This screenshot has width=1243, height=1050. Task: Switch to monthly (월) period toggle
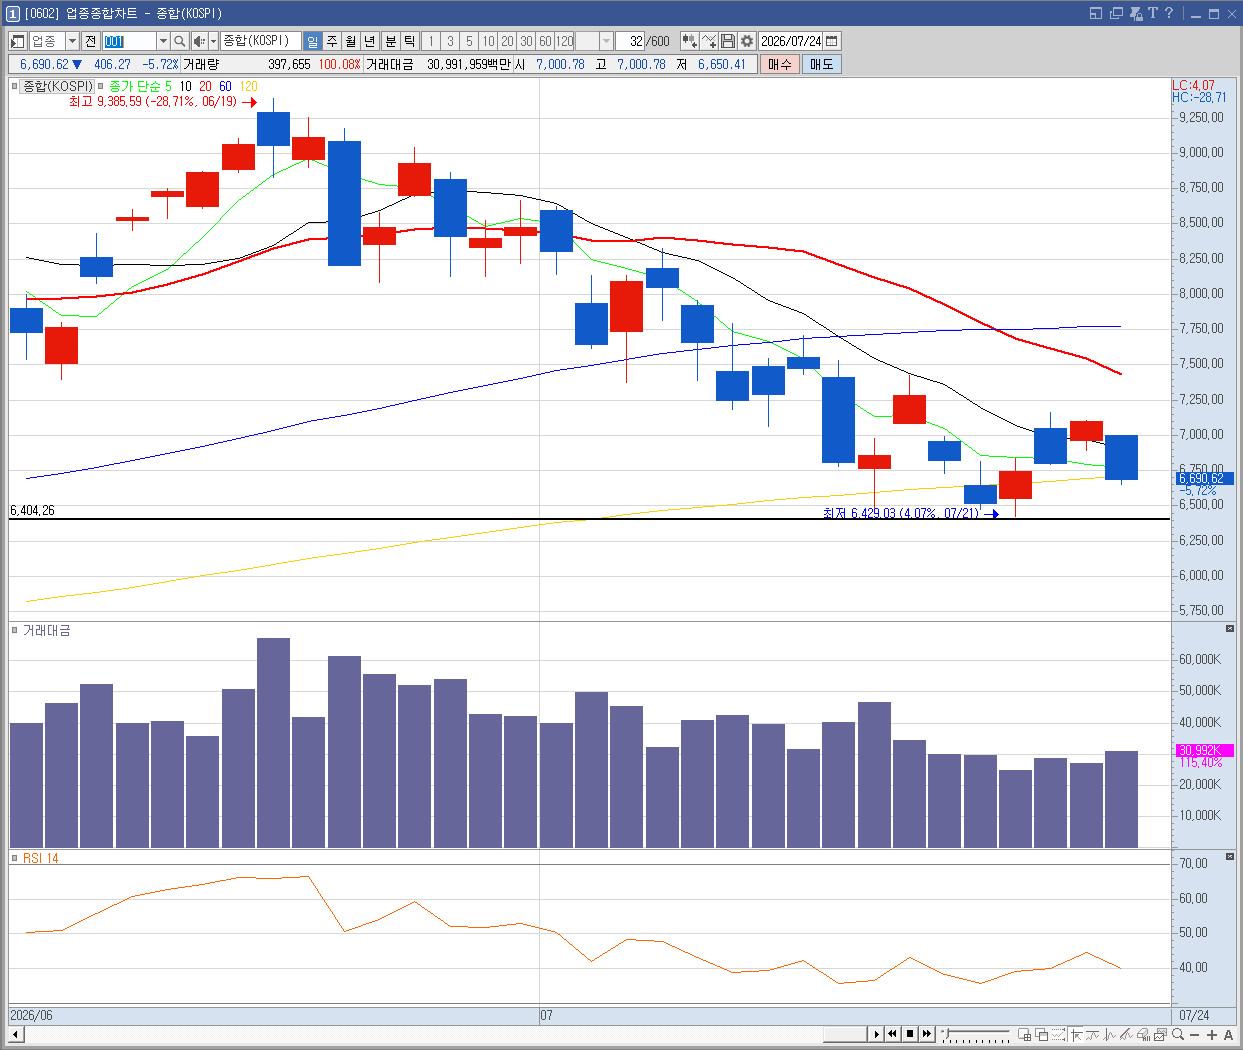(350, 41)
